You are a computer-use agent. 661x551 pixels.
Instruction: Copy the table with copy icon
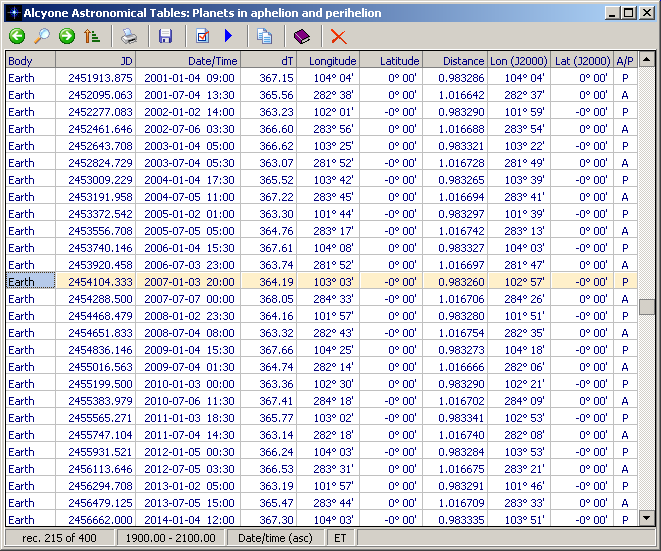[x=265, y=37]
